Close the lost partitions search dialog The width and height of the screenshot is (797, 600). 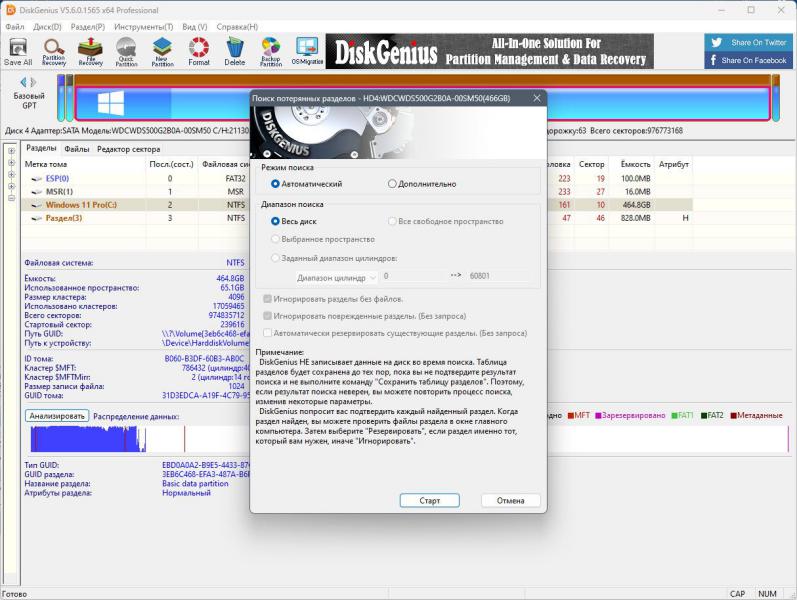coord(537,98)
